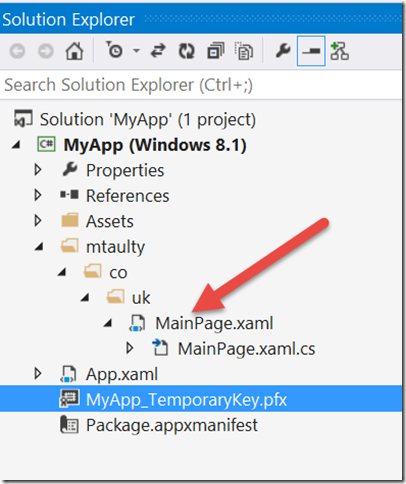Expand the App.xaml node

click(38, 374)
